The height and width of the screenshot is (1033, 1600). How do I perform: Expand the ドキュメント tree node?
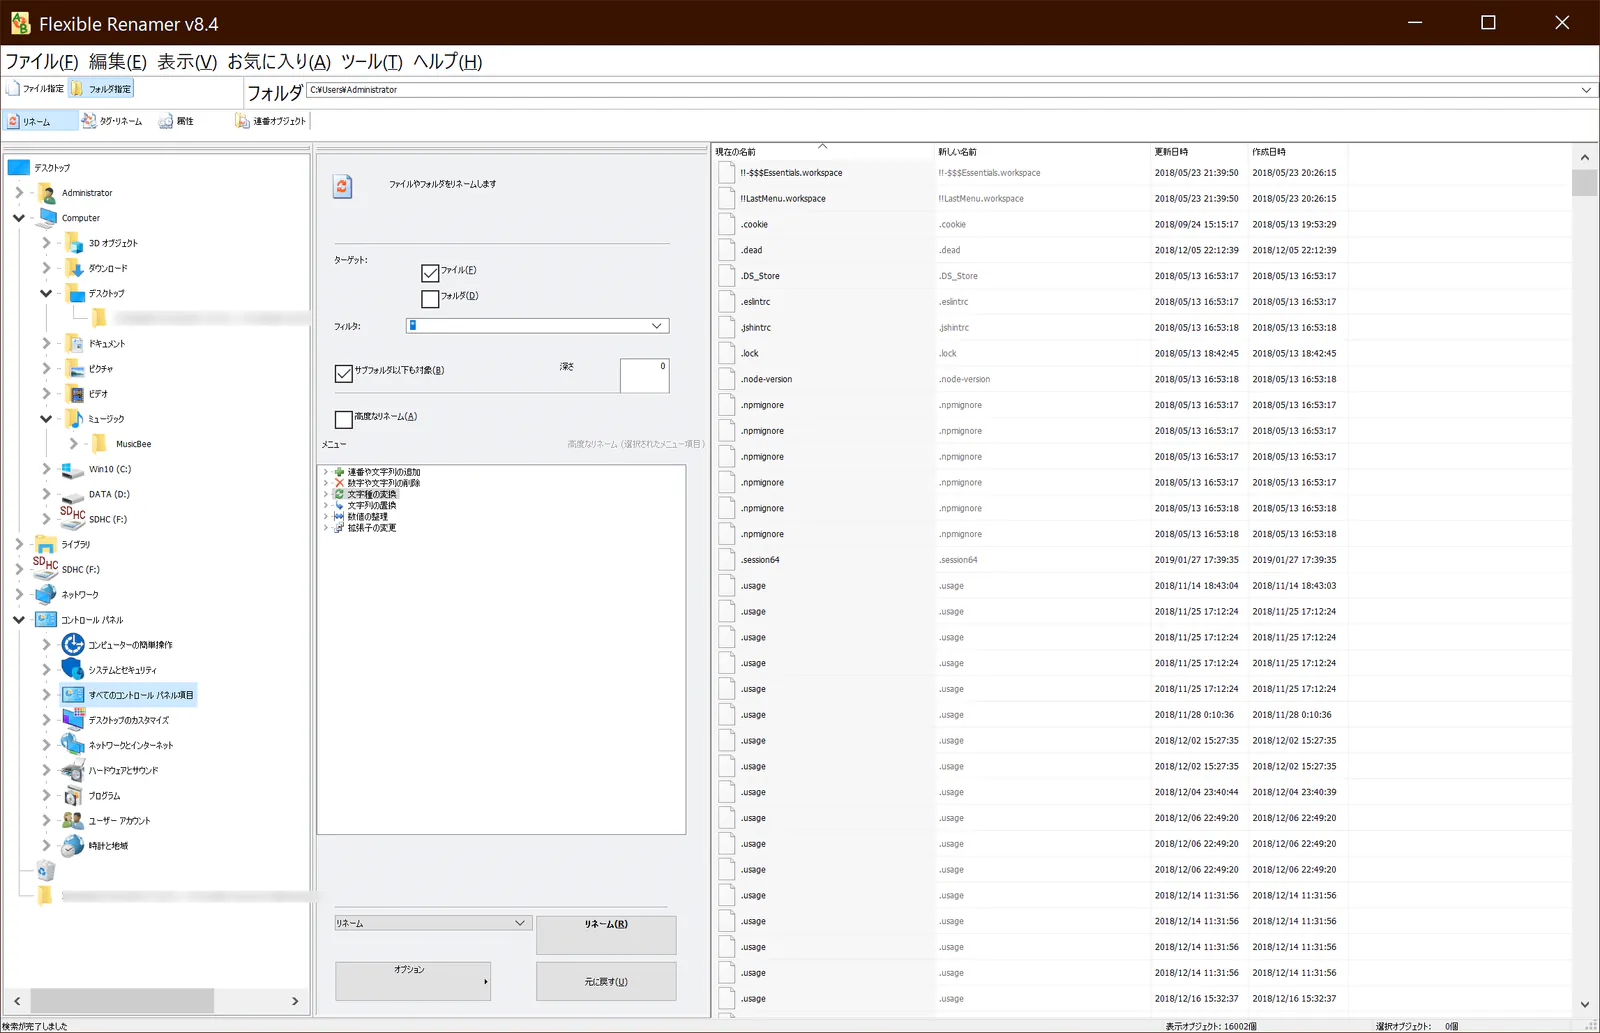coord(46,343)
